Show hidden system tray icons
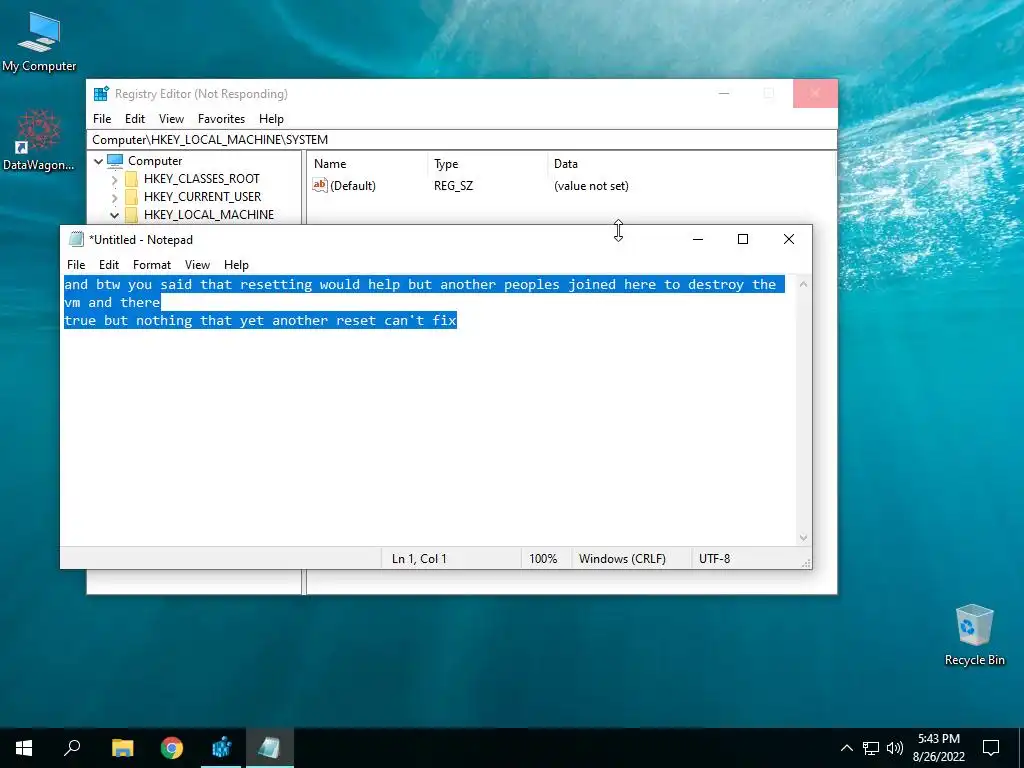 [x=846, y=748]
